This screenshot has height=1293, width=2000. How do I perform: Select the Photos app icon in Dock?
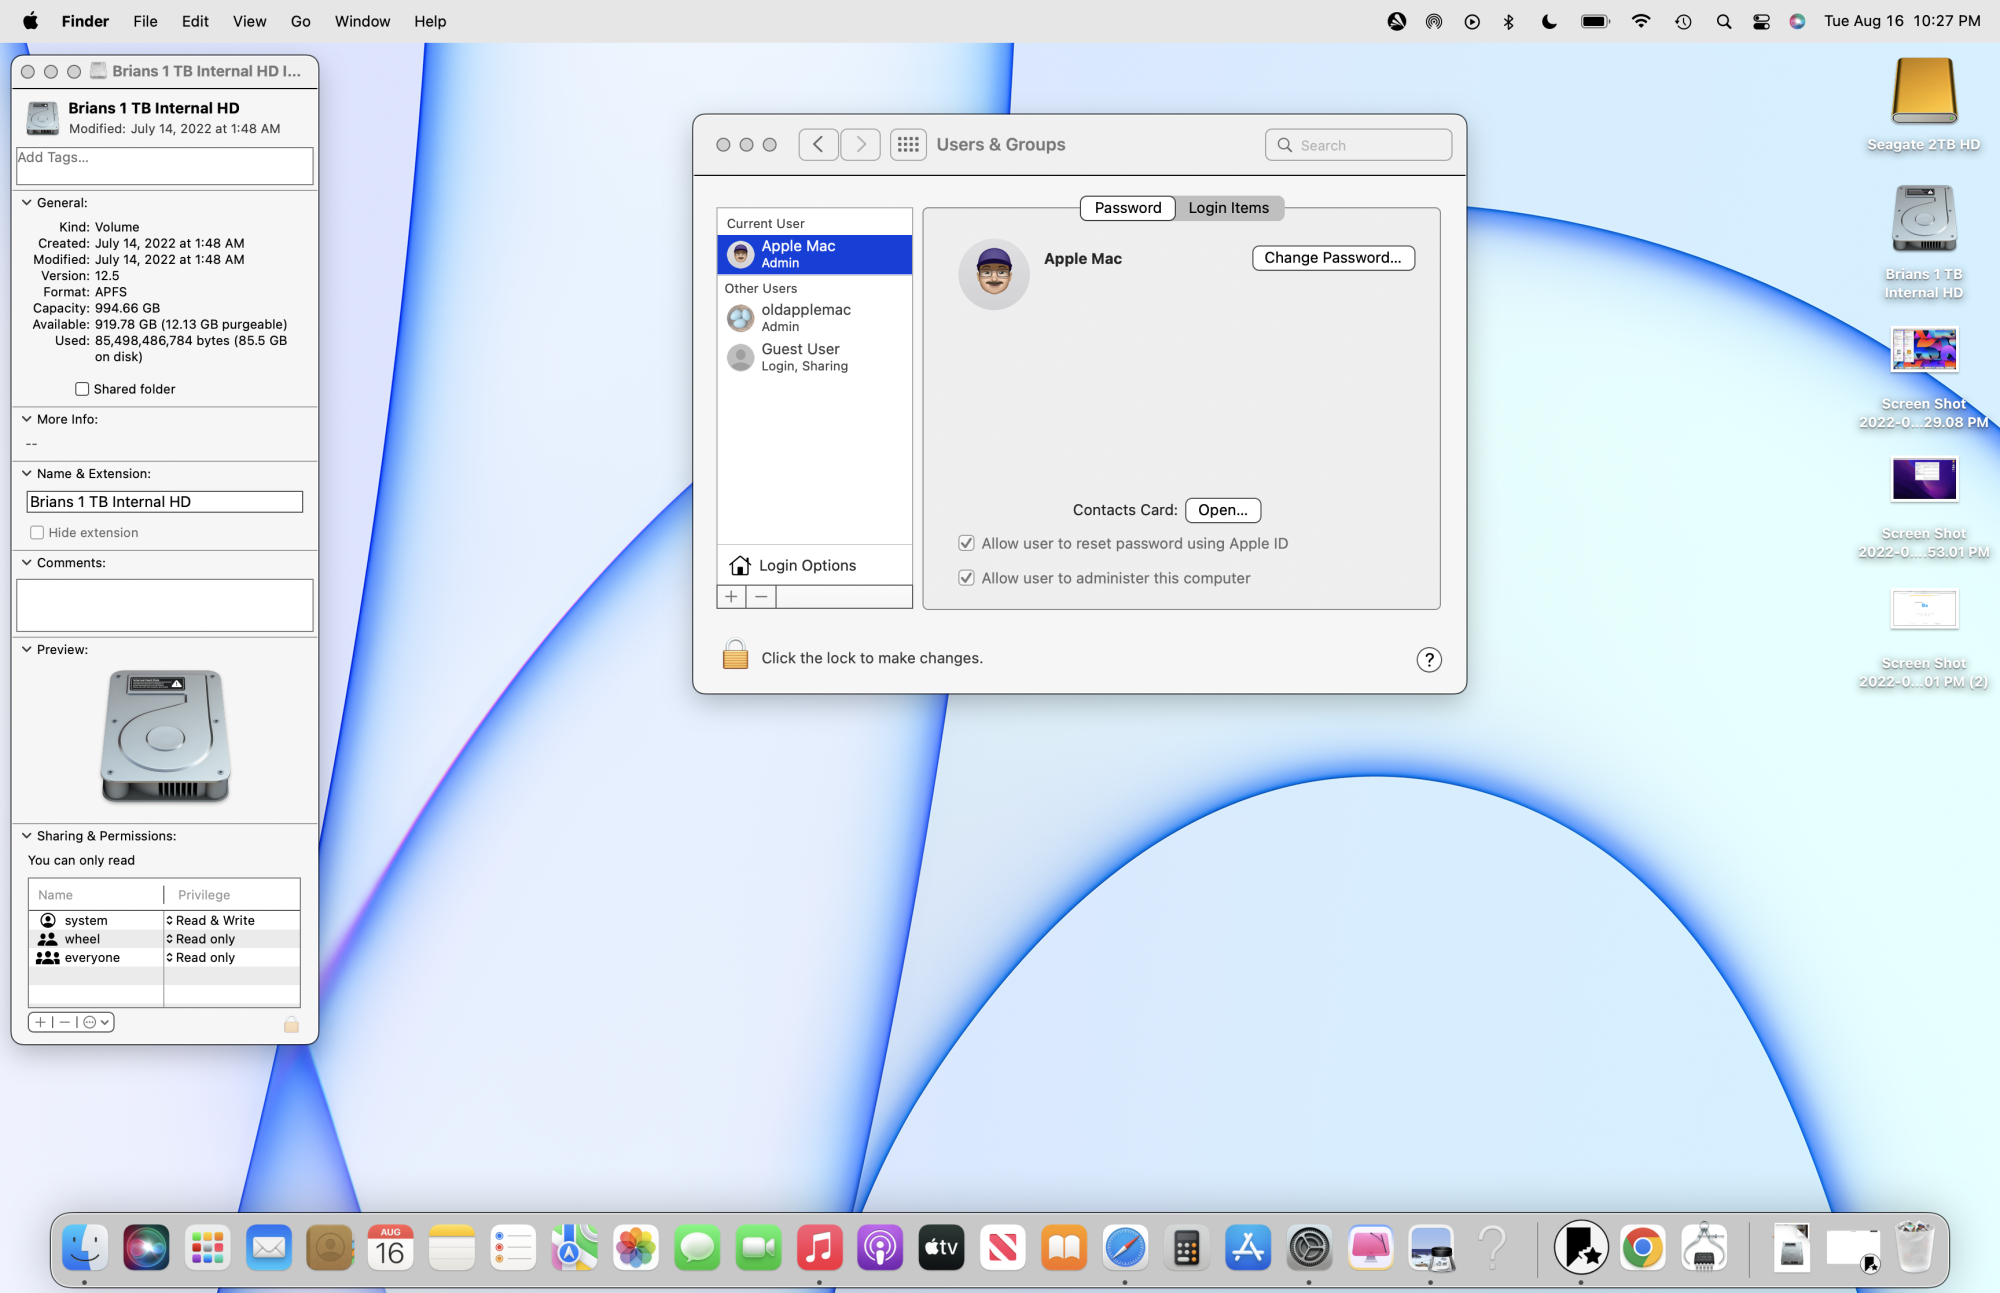[x=634, y=1249]
